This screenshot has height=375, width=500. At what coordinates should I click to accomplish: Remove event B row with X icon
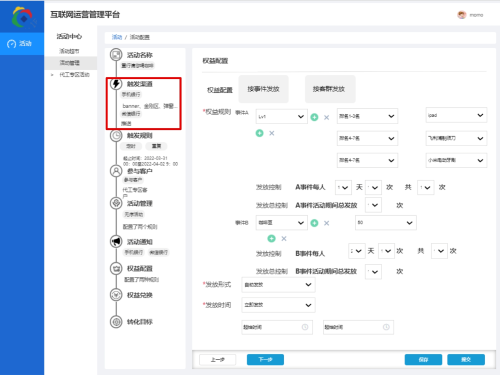click(326, 223)
